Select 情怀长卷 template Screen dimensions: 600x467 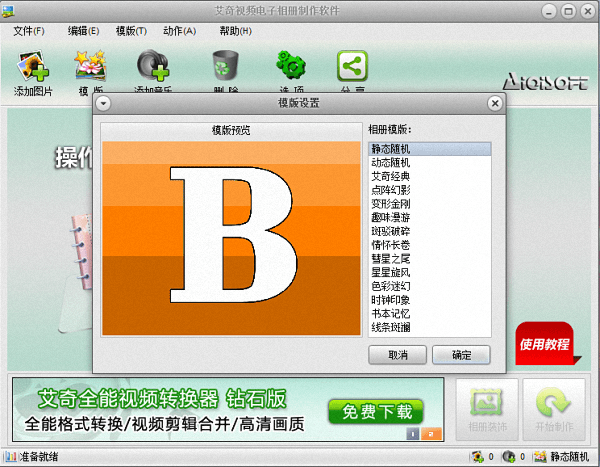(430, 245)
